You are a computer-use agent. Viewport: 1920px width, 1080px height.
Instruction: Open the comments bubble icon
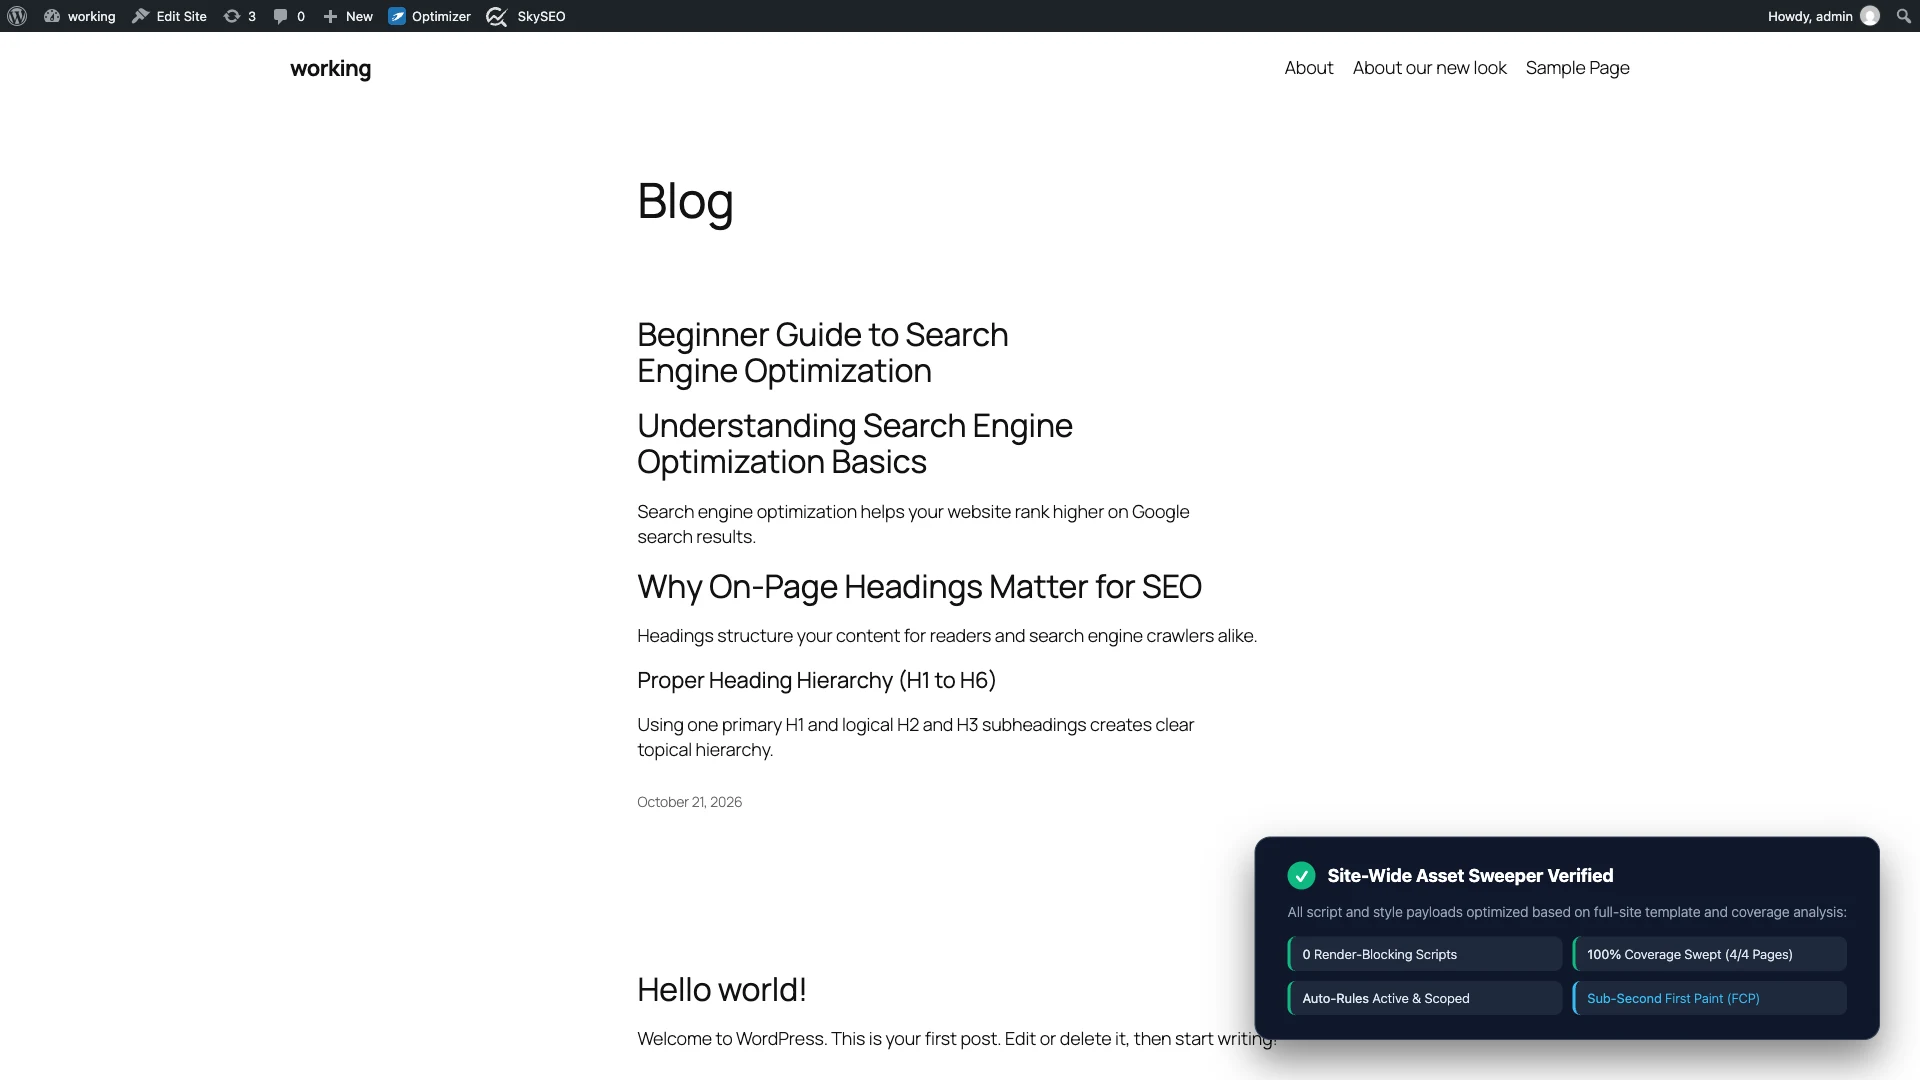click(281, 16)
